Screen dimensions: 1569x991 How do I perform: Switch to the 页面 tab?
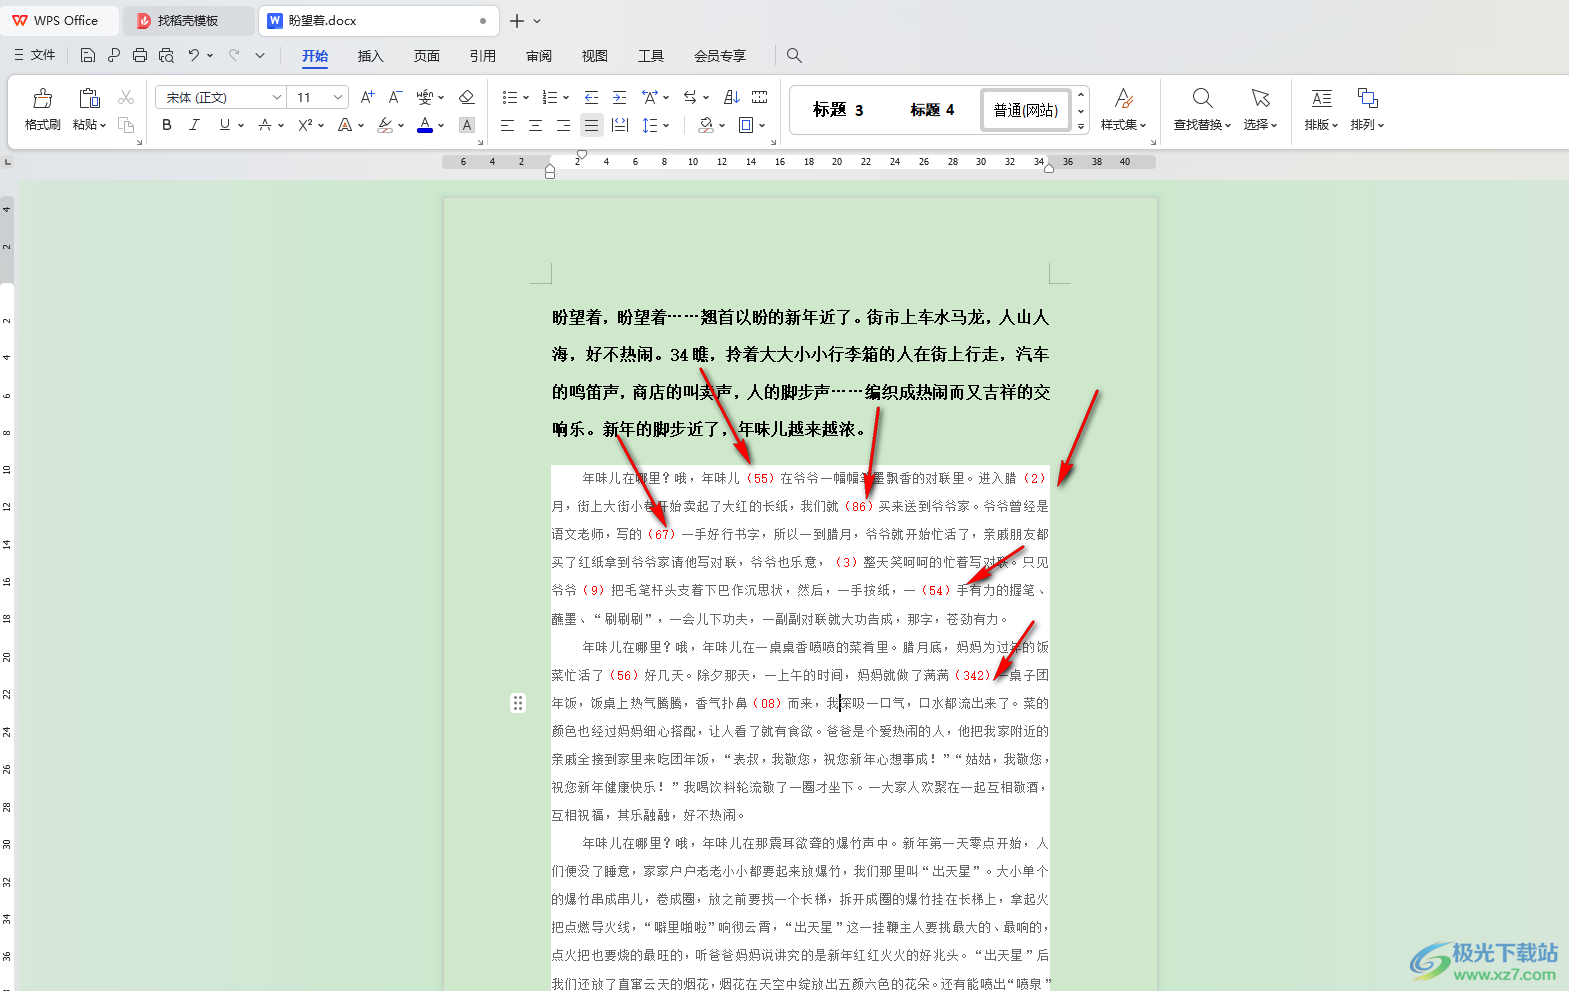(427, 56)
